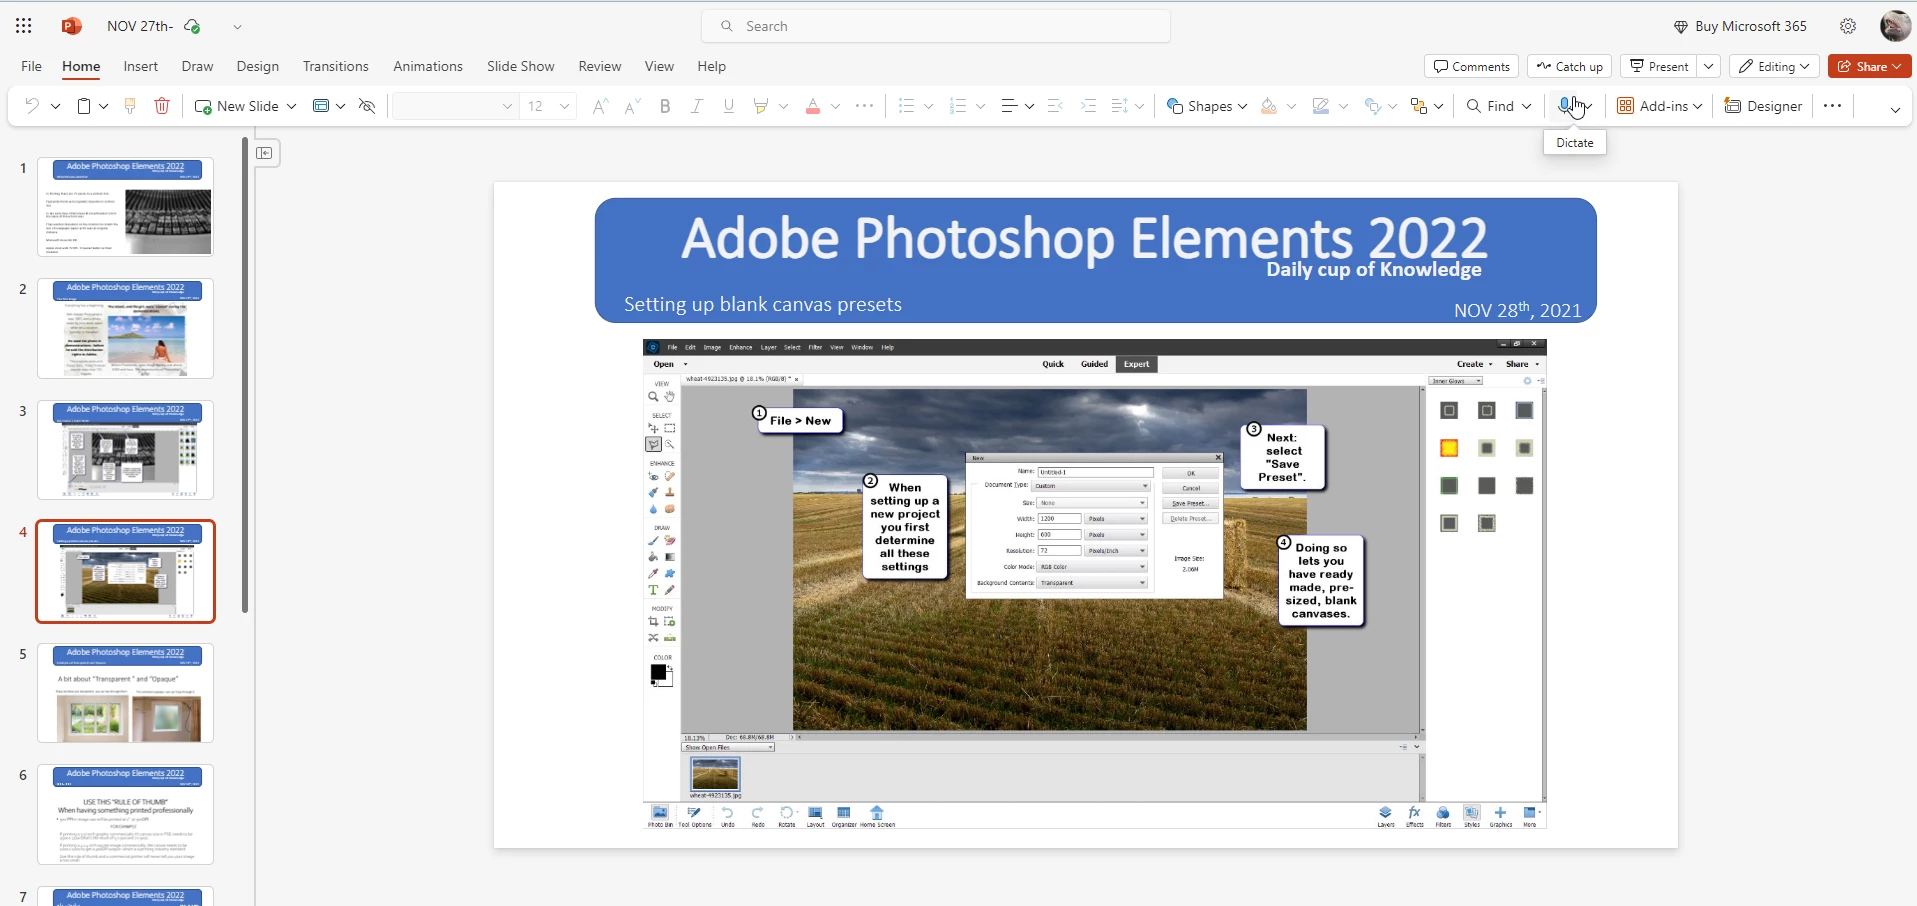Click the Paste clipboard icon
The image size is (1917, 906).
(x=85, y=106)
